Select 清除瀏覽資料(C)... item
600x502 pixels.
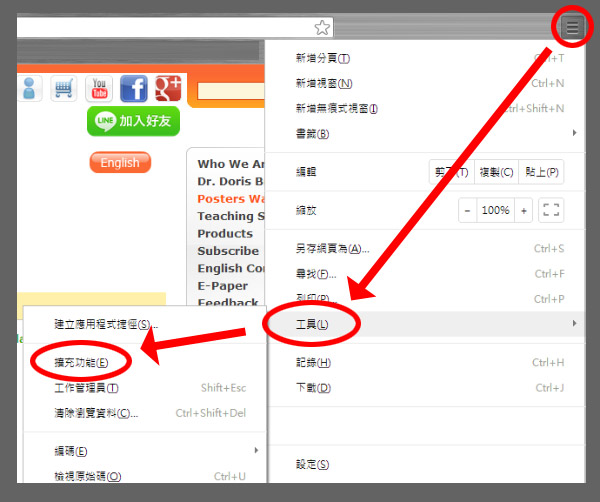point(144,413)
